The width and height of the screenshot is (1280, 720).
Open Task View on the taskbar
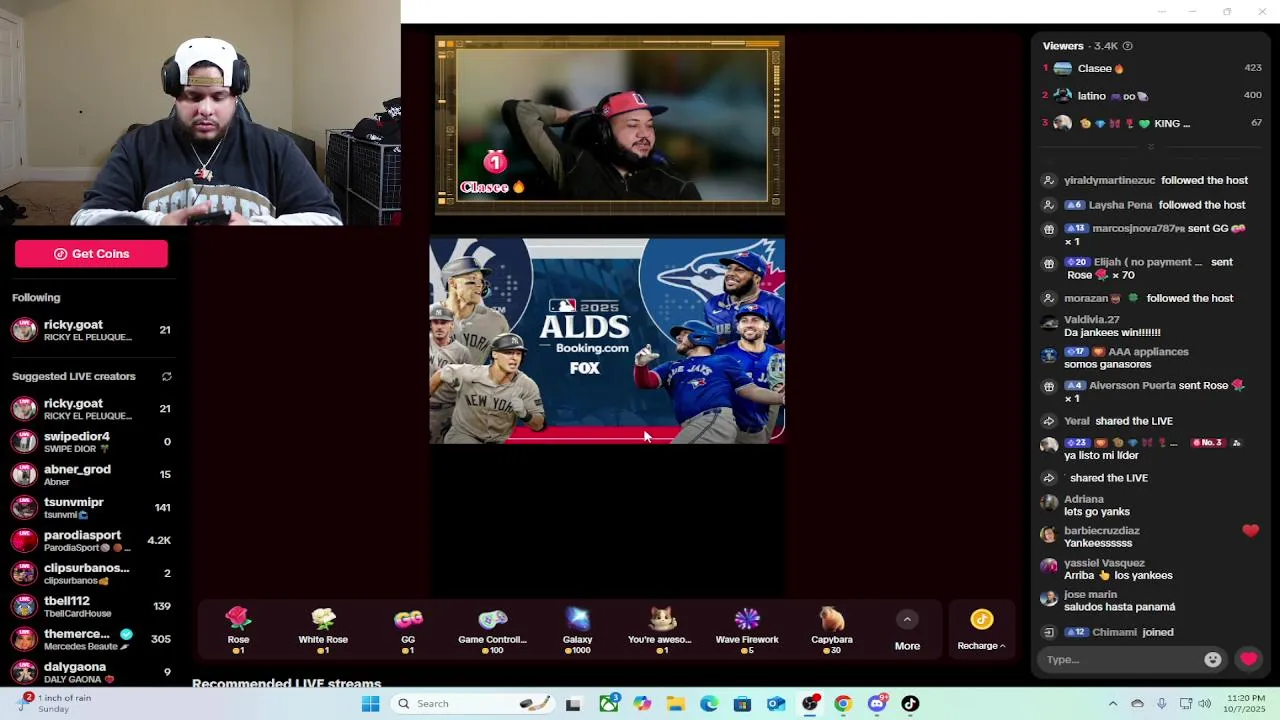point(573,704)
